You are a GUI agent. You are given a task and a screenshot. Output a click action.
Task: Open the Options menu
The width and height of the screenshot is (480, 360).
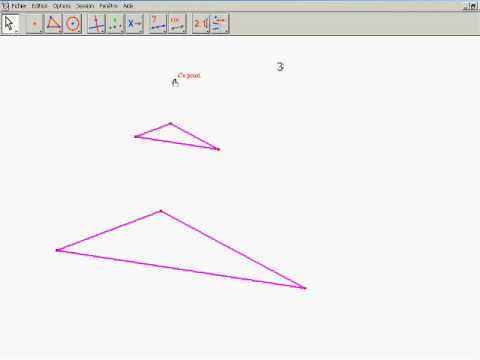62,6
